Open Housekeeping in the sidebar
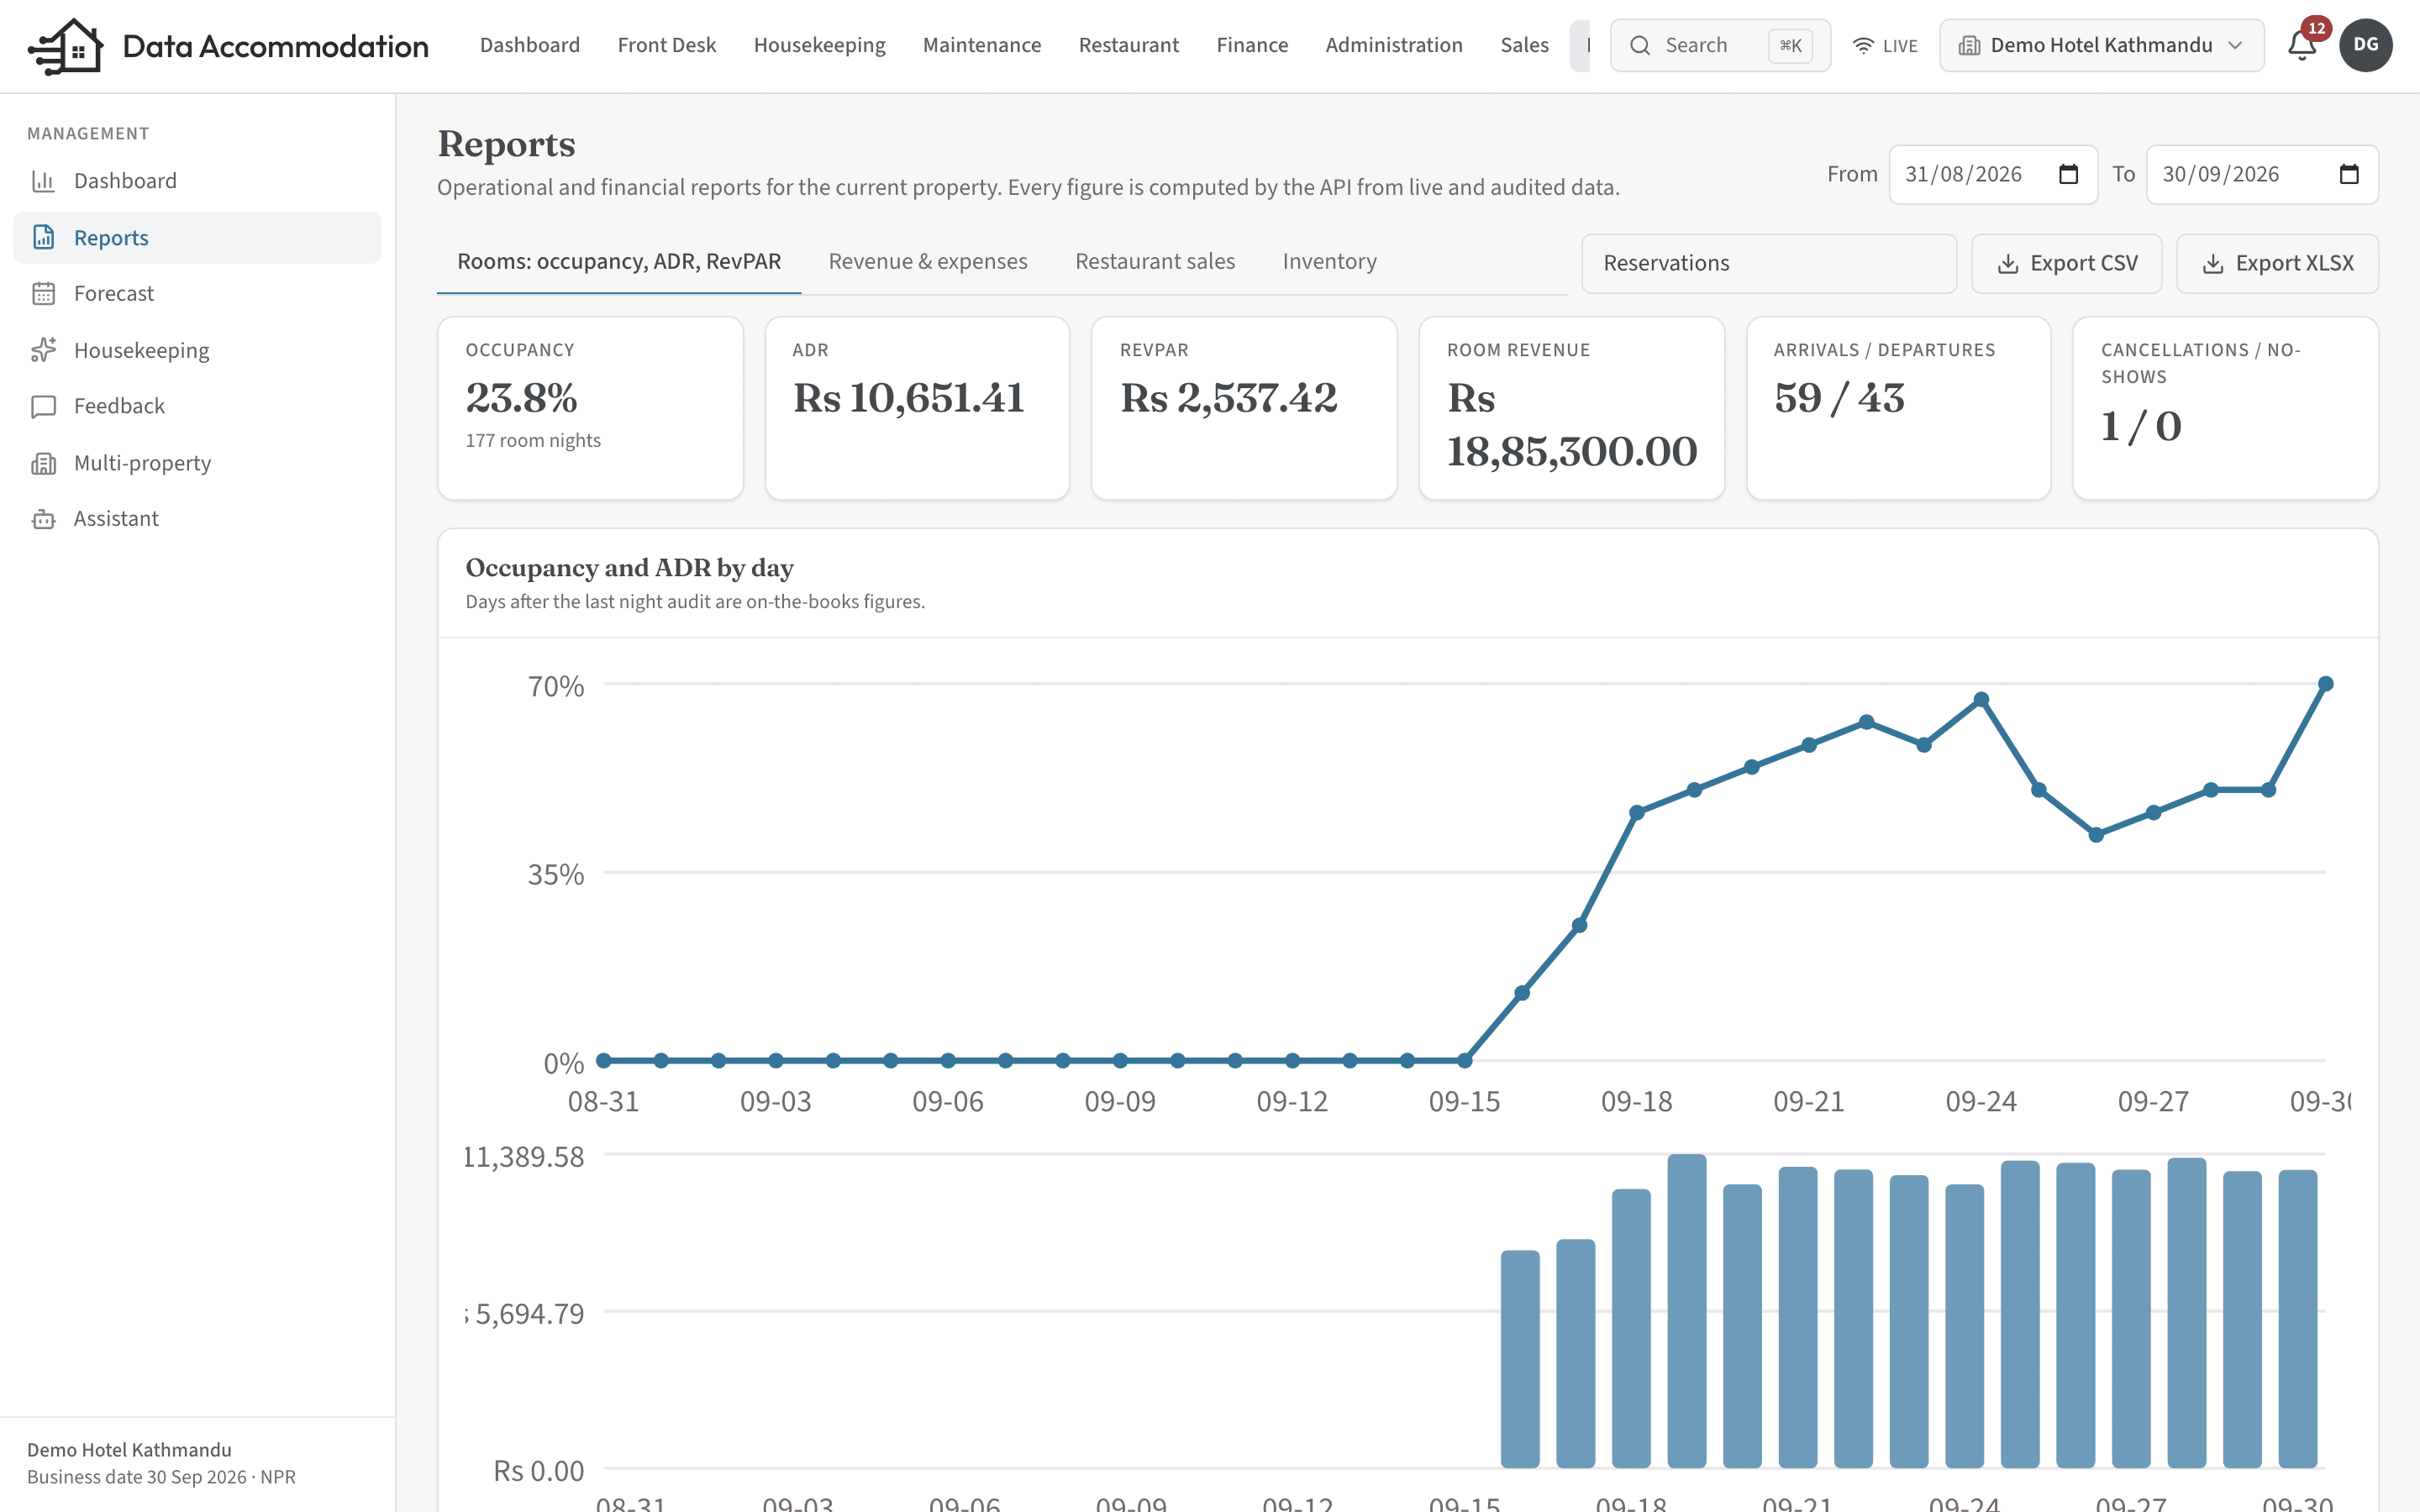This screenshot has height=1512, width=2420. 197,350
